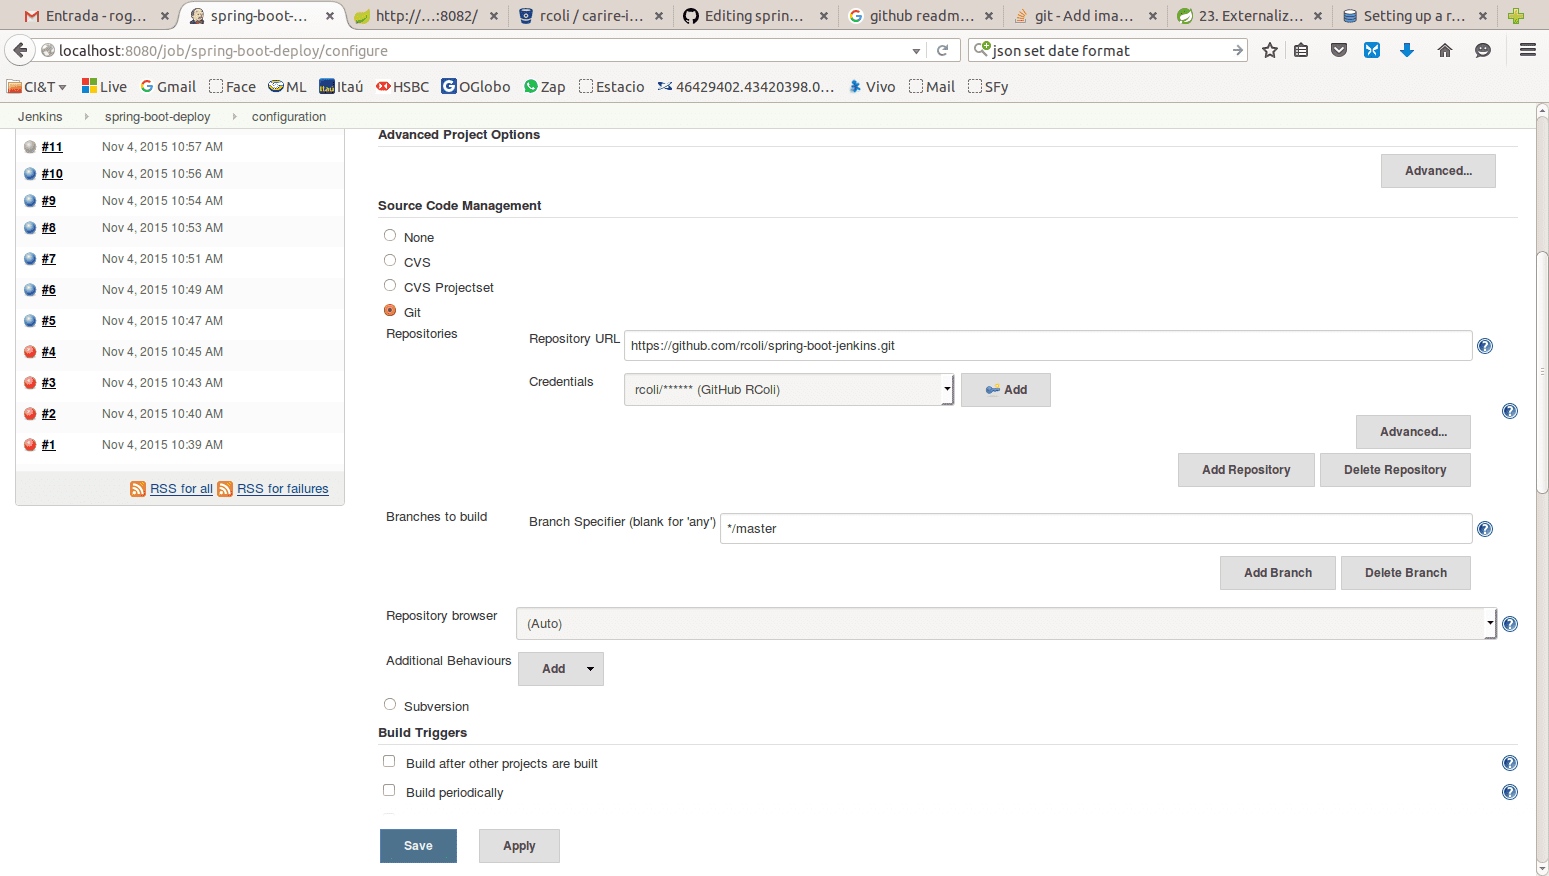Switch to the 23. Externalized tab

[1250, 16]
